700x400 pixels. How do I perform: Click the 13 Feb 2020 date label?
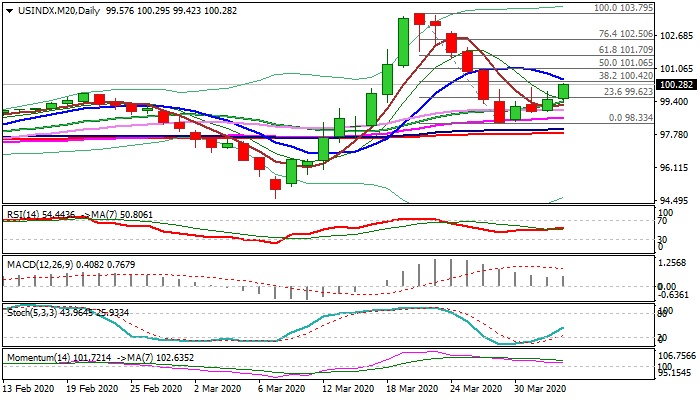pos(30,387)
